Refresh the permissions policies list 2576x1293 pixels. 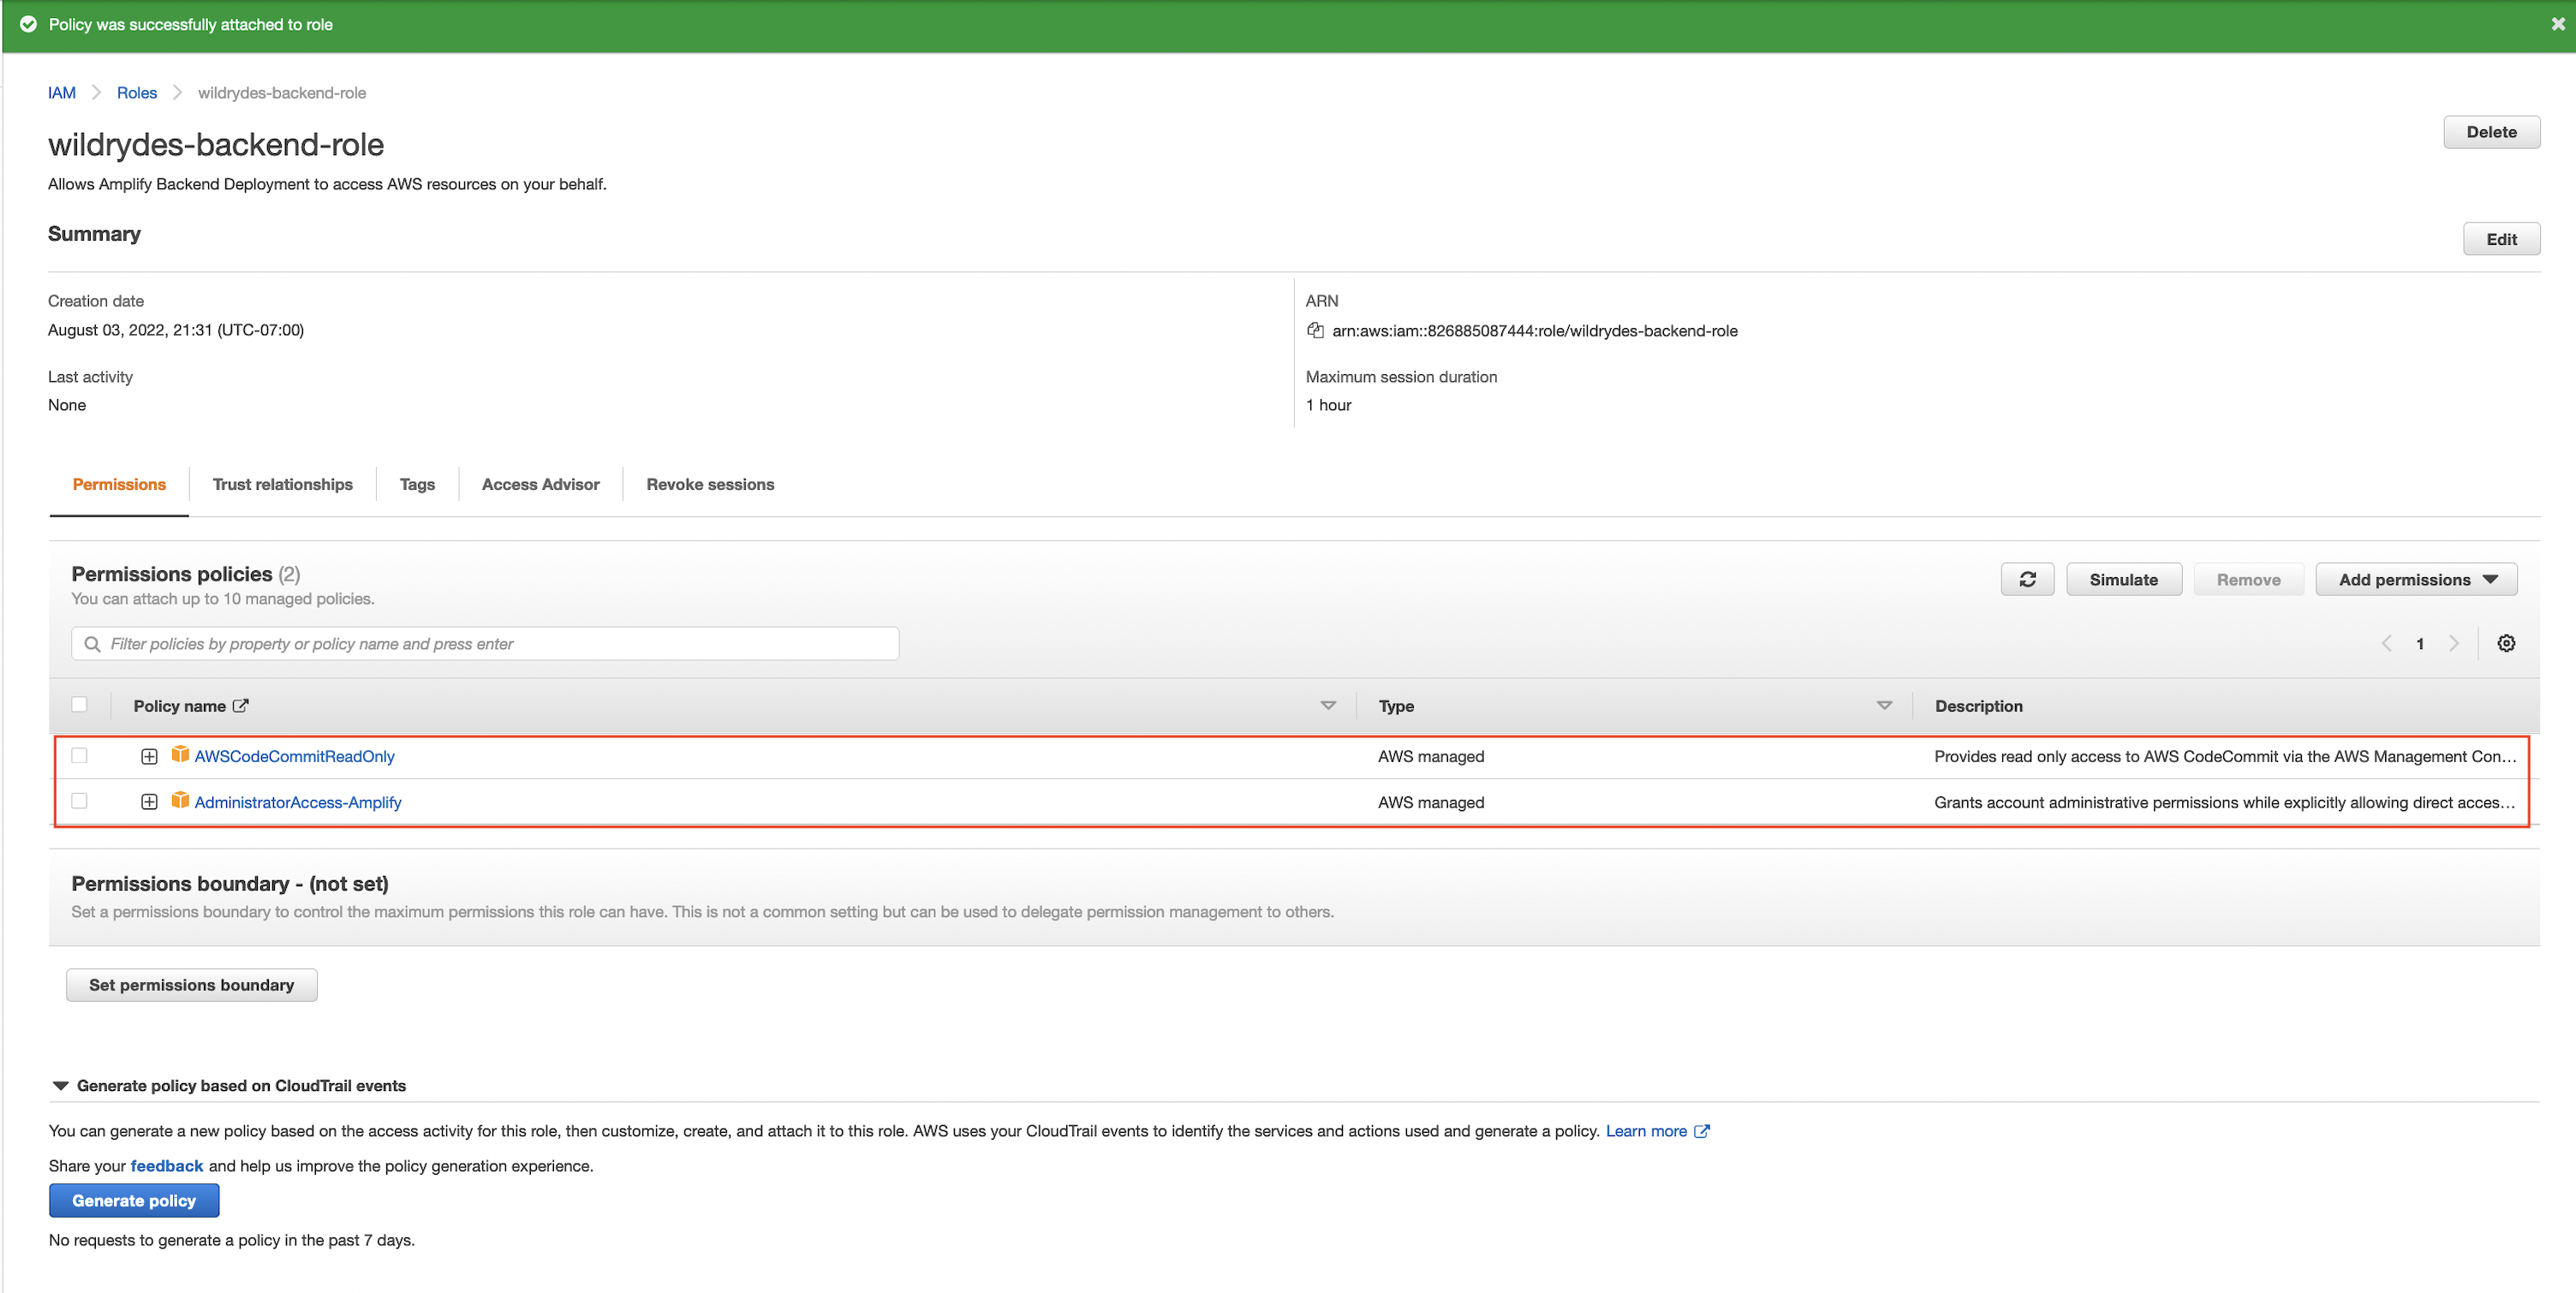pyautogui.click(x=2027, y=579)
